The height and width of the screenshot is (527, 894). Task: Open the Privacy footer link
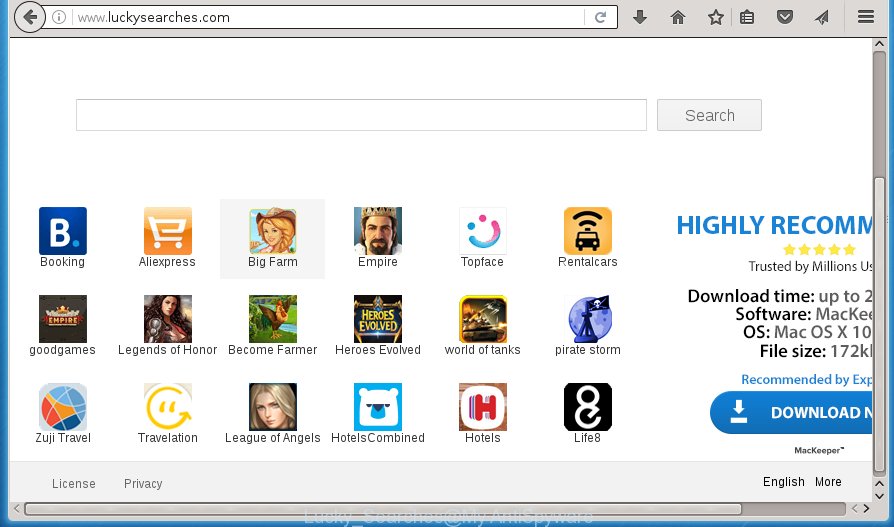tap(143, 484)
